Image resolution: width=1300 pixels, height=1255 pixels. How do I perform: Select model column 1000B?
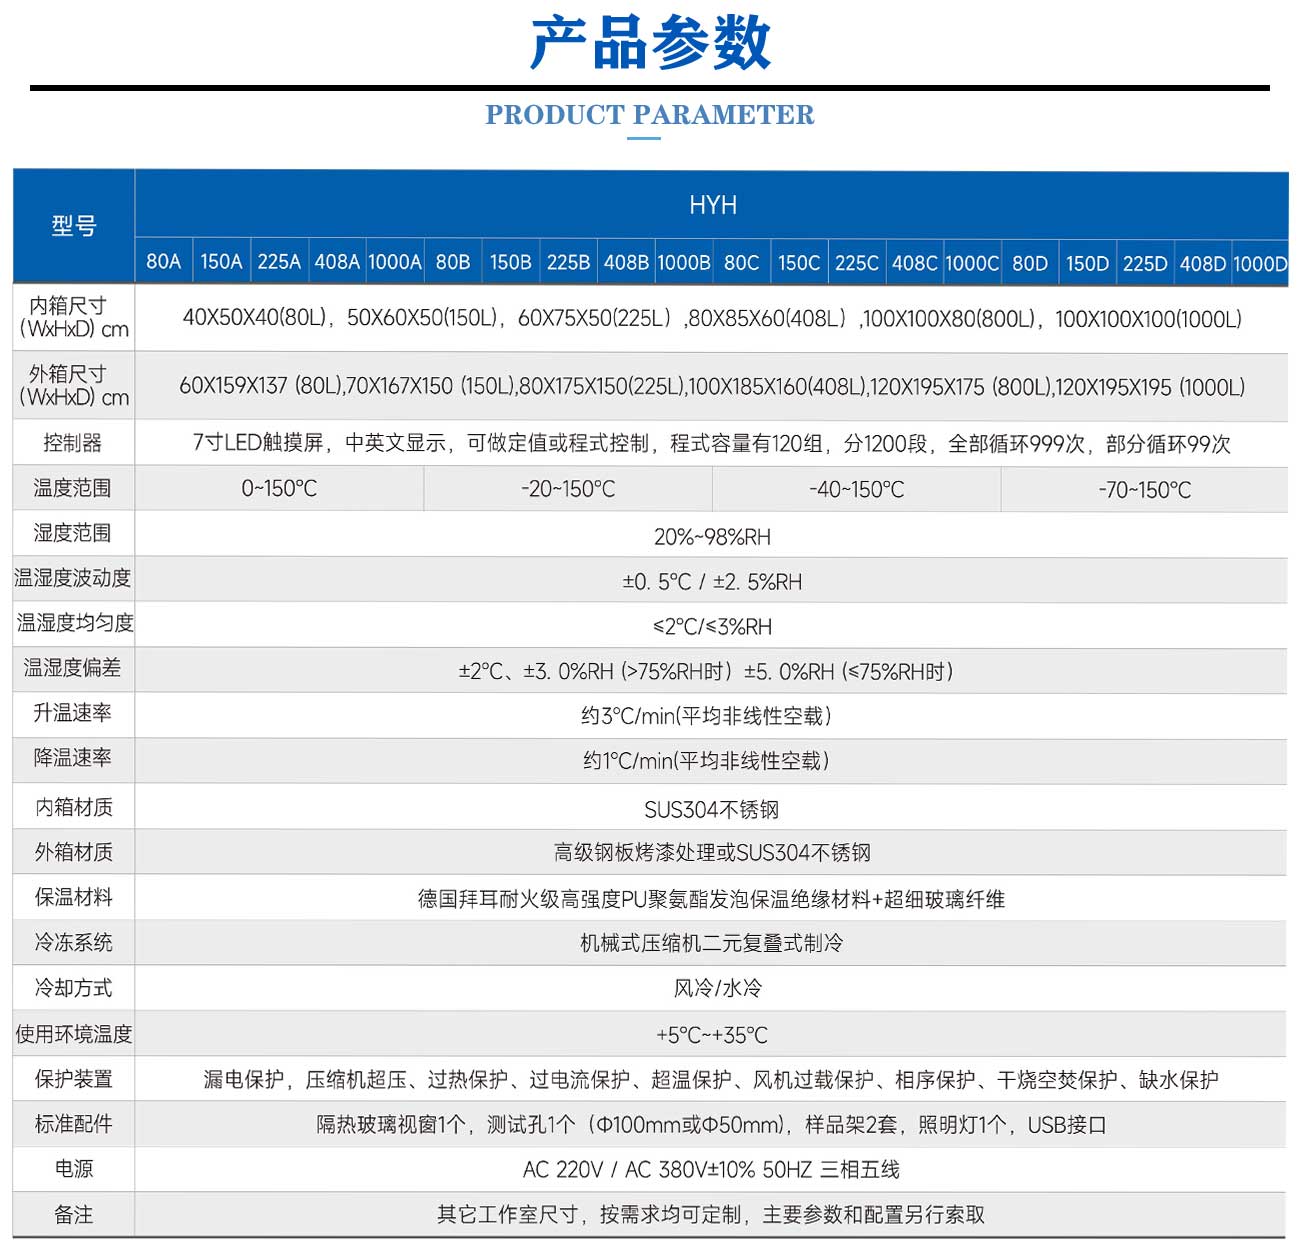click(x=684, y=262)
